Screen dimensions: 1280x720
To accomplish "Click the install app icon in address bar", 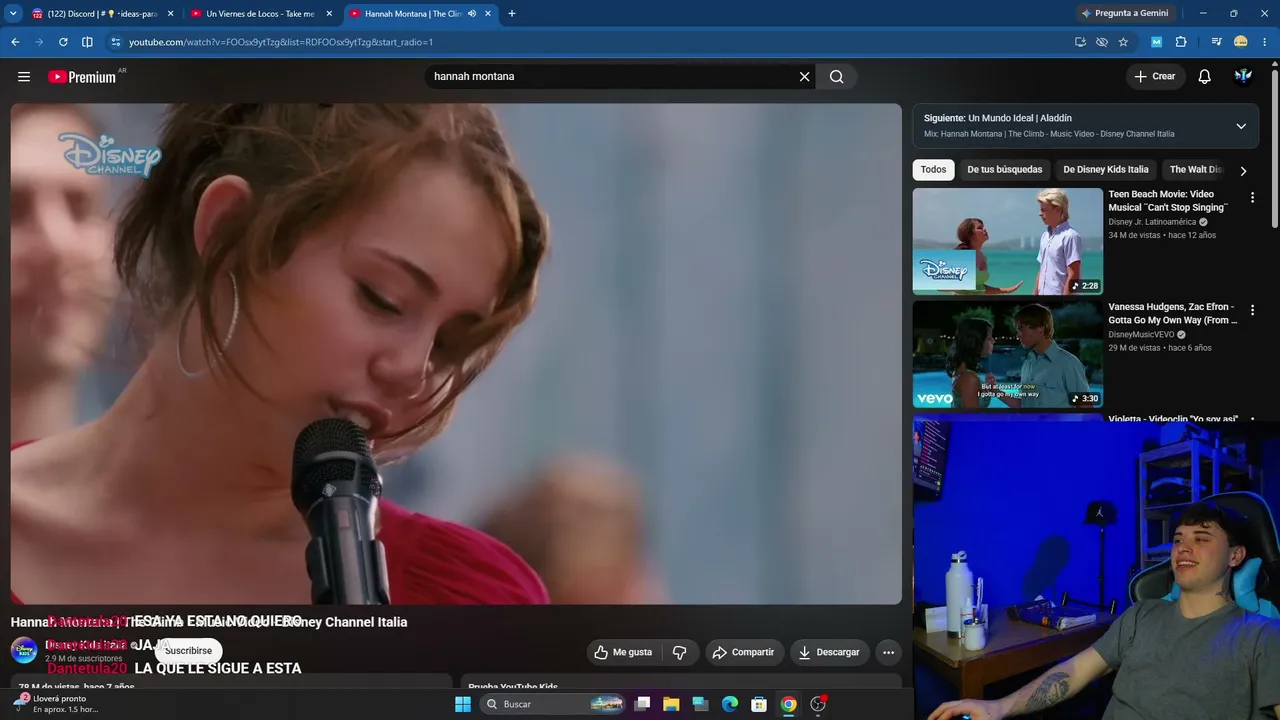I will [1080, 42].
